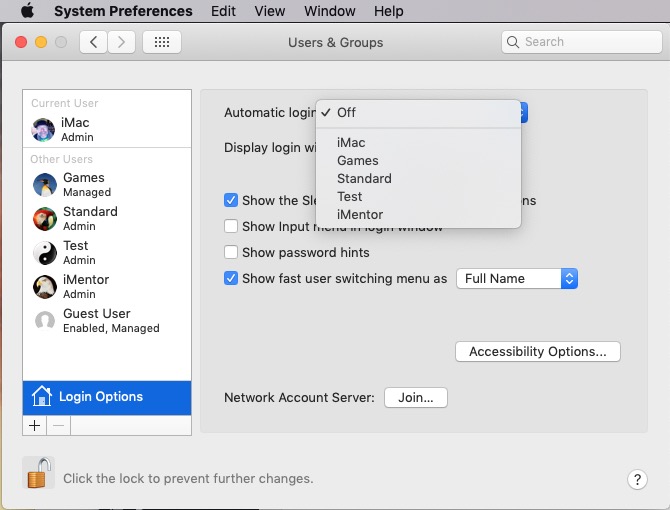Screen dimensions: 670x510
Task: Click in the Search field
Action: point(582,42)
